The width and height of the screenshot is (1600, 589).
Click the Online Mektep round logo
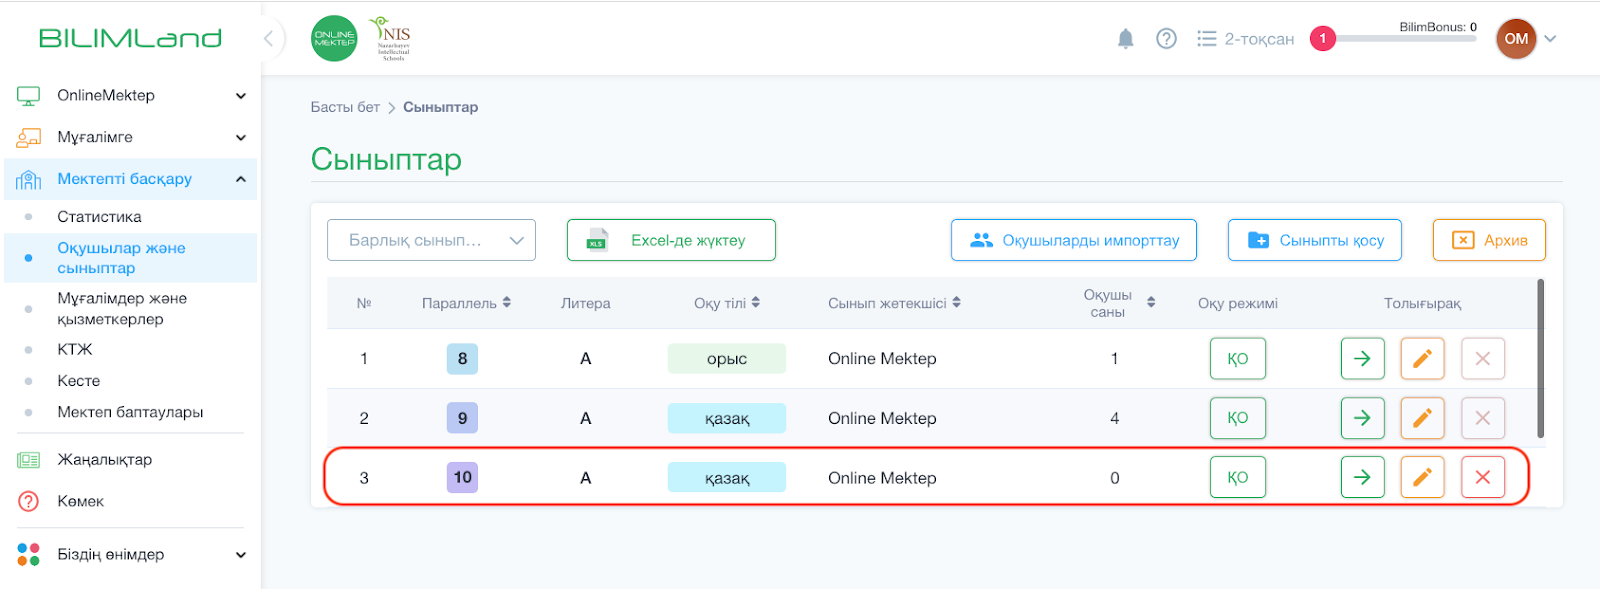pos(334,39)
